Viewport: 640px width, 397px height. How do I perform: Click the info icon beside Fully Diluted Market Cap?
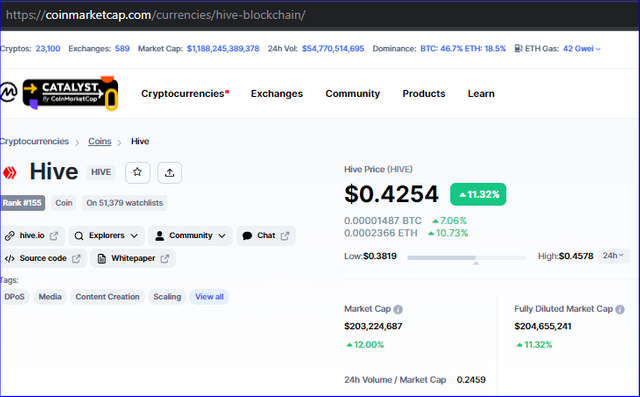(620, 309)
